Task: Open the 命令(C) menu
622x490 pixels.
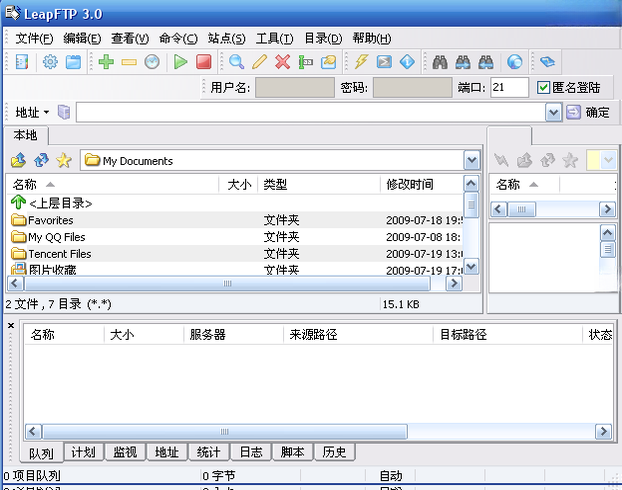Action: [179, 38]
